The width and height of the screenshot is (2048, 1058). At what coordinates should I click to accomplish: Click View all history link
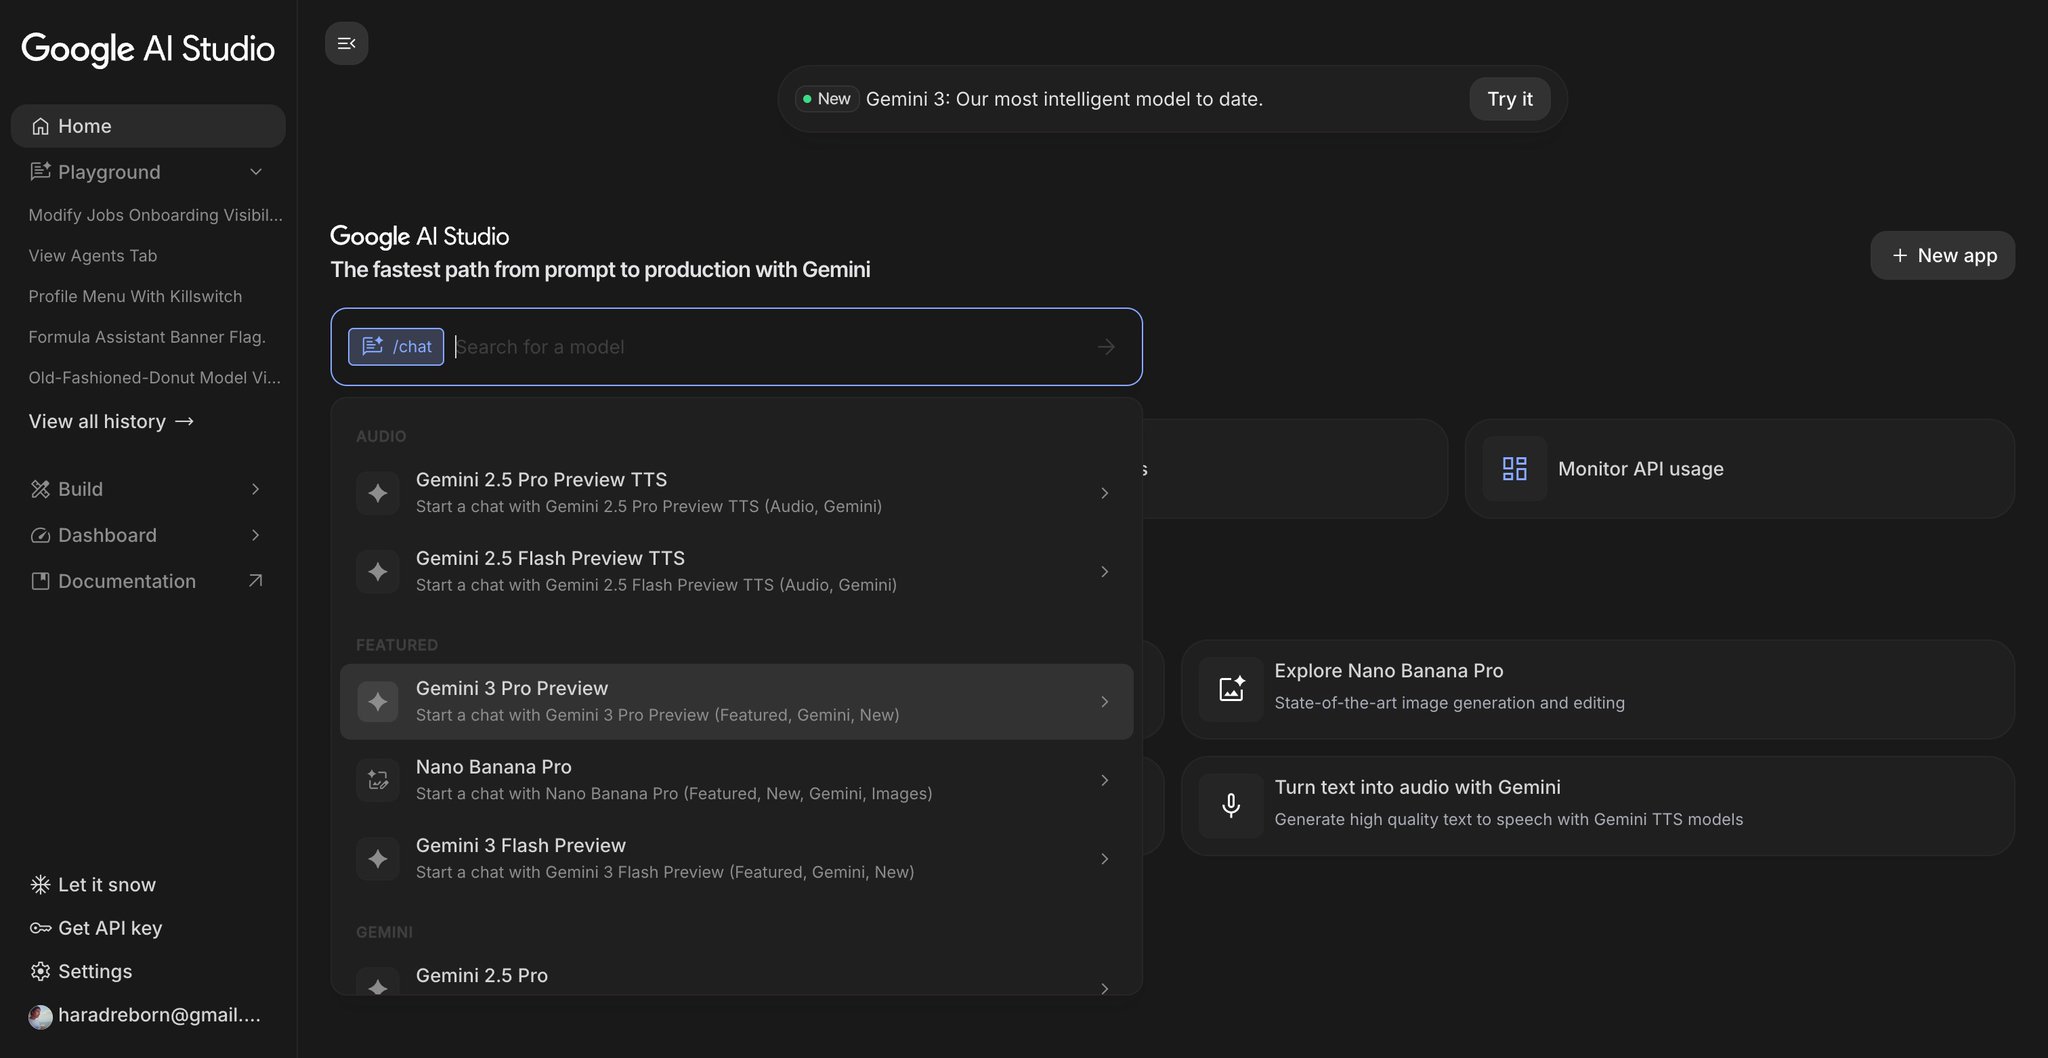[111, 421]
